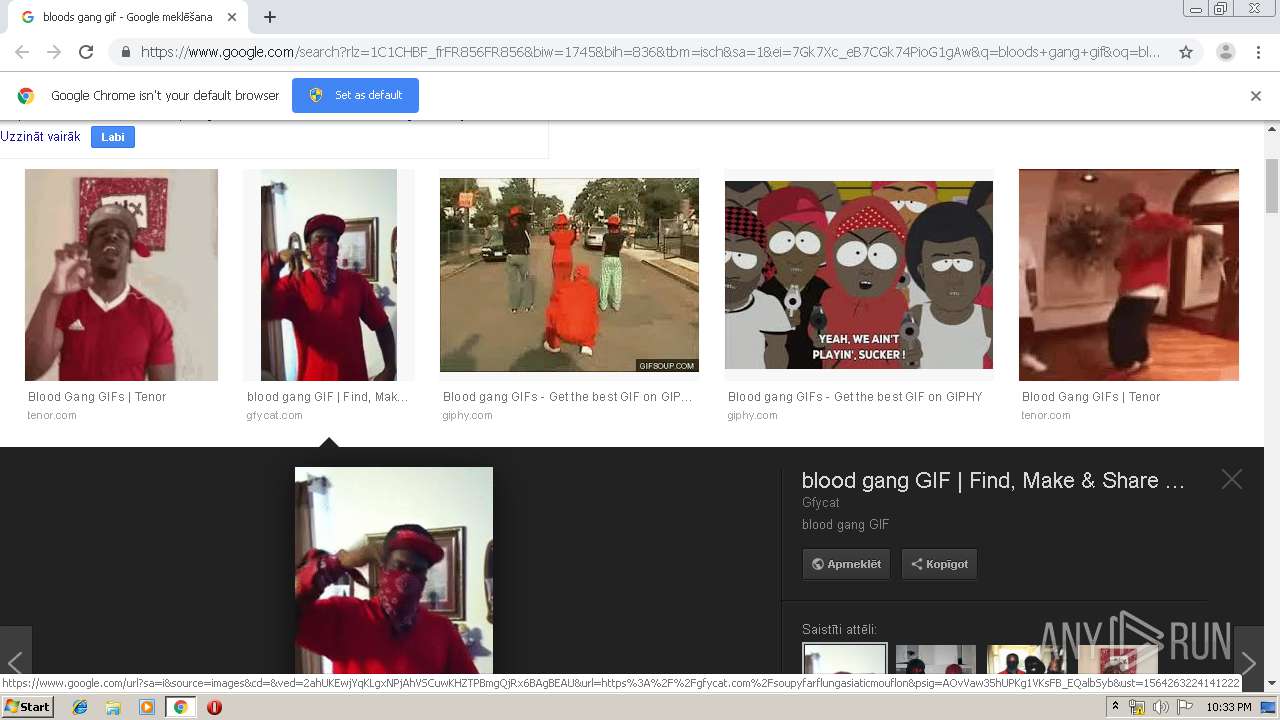The width and height of the screenshot is (1280, 720).
Task: Open the Gfycat red bandana man thumbnail
Action: pos(329,275)
